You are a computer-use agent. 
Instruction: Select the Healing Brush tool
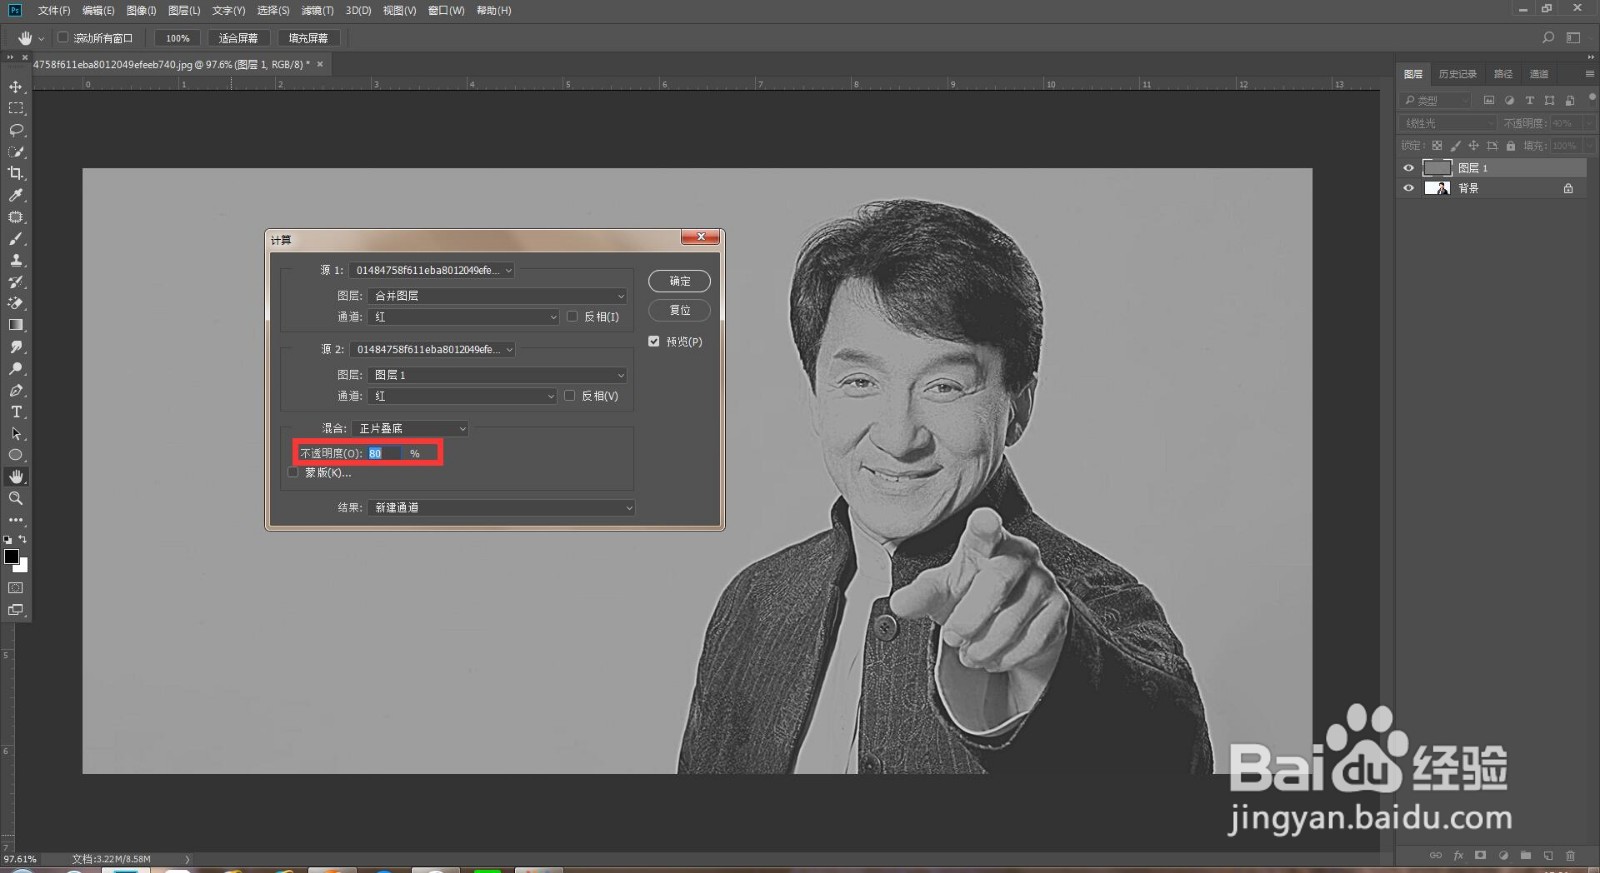click(16, 217)
